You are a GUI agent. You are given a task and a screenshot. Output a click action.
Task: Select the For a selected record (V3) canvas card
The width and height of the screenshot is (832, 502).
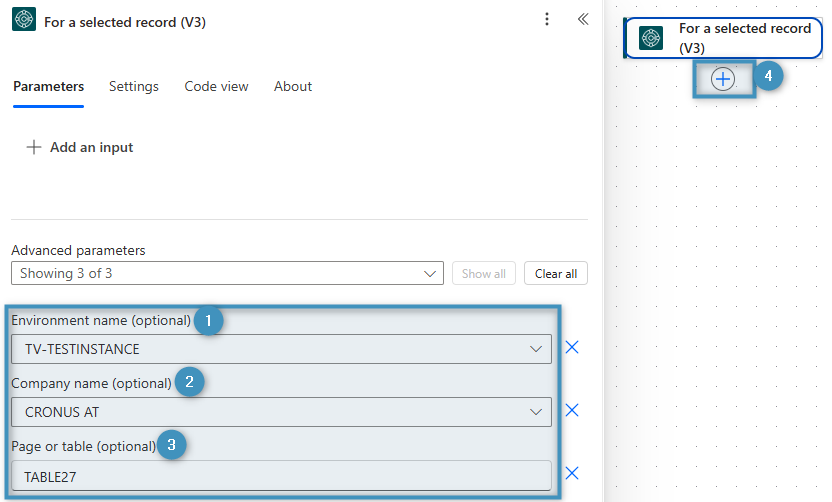pyautogui.click(x=724, y=38)
